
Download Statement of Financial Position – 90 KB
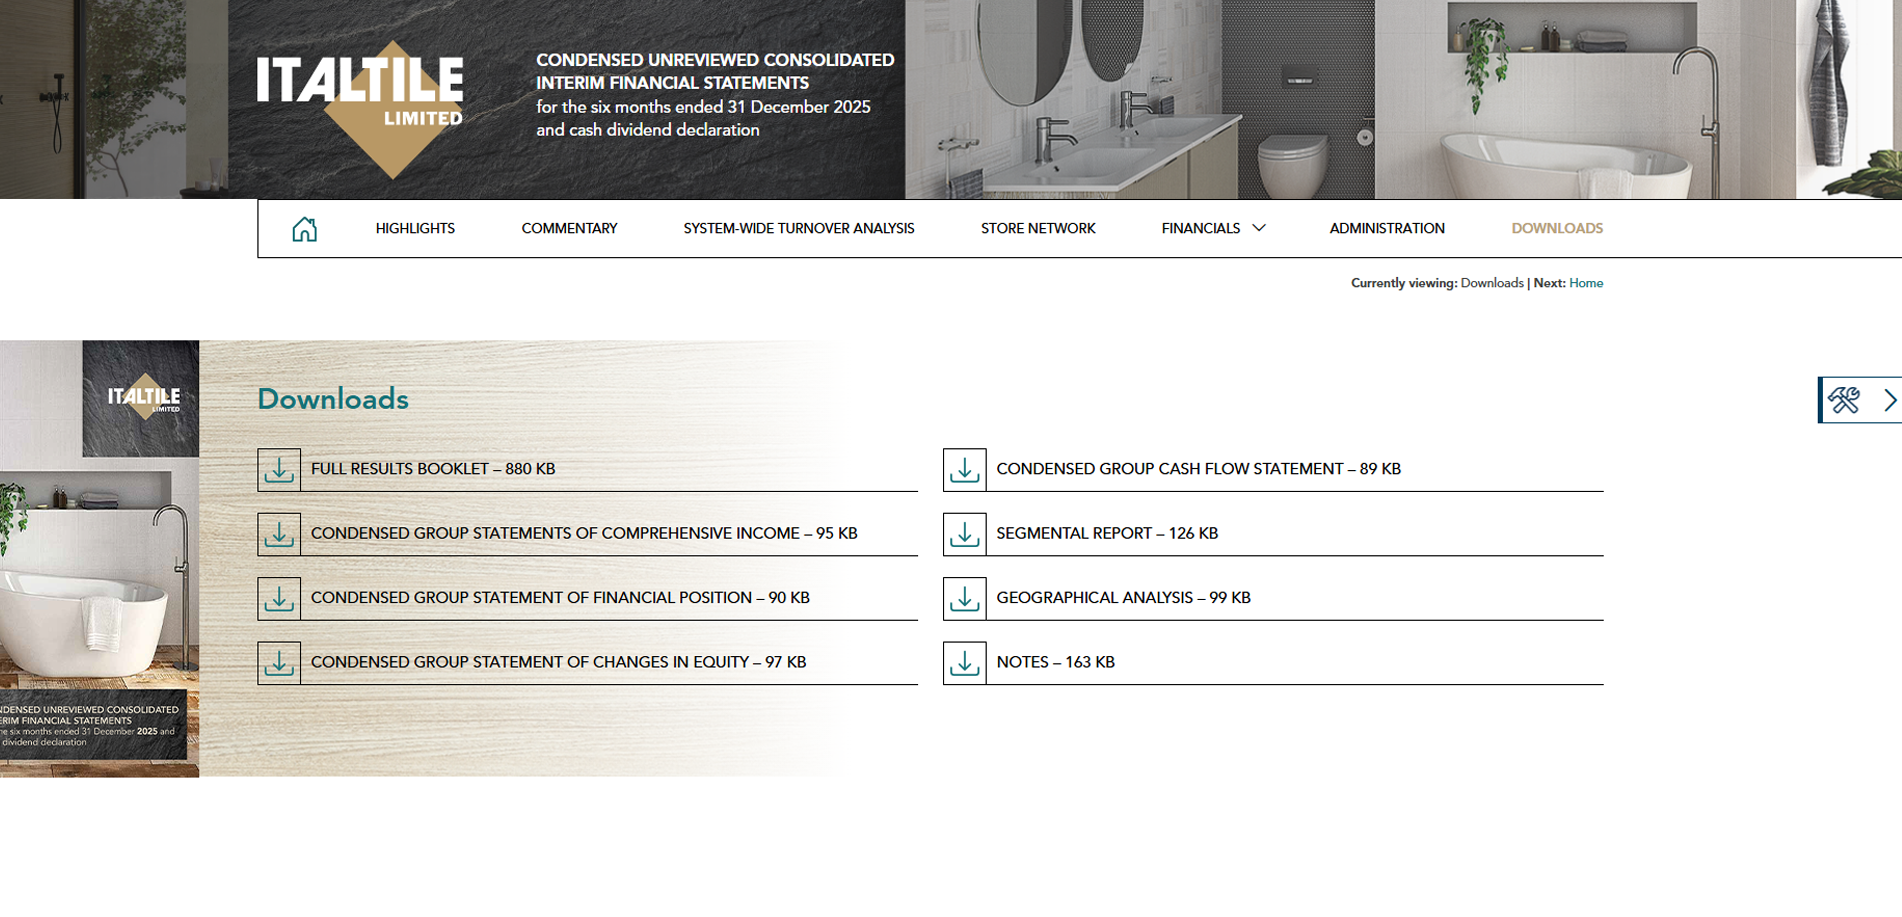point(560,598)
